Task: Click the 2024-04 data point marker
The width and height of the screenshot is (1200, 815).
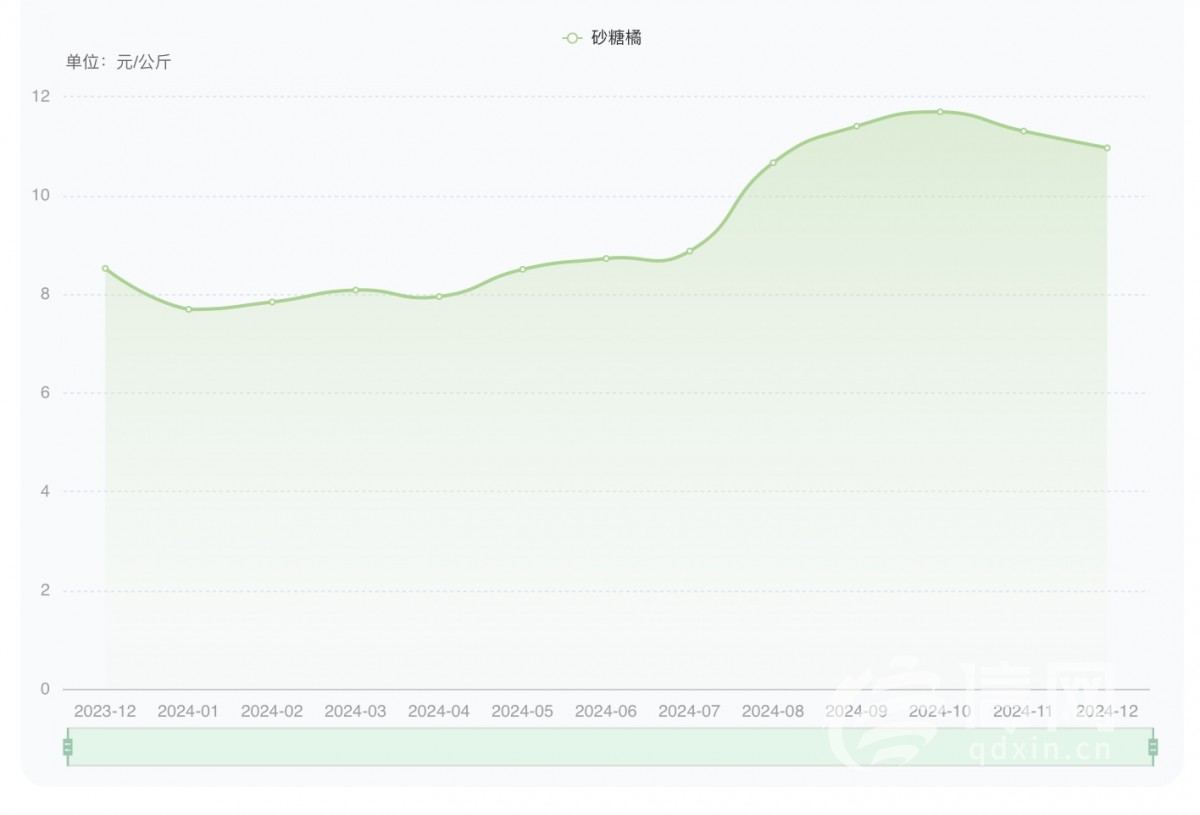Action: pyautogui.click(x=439, y=296)
